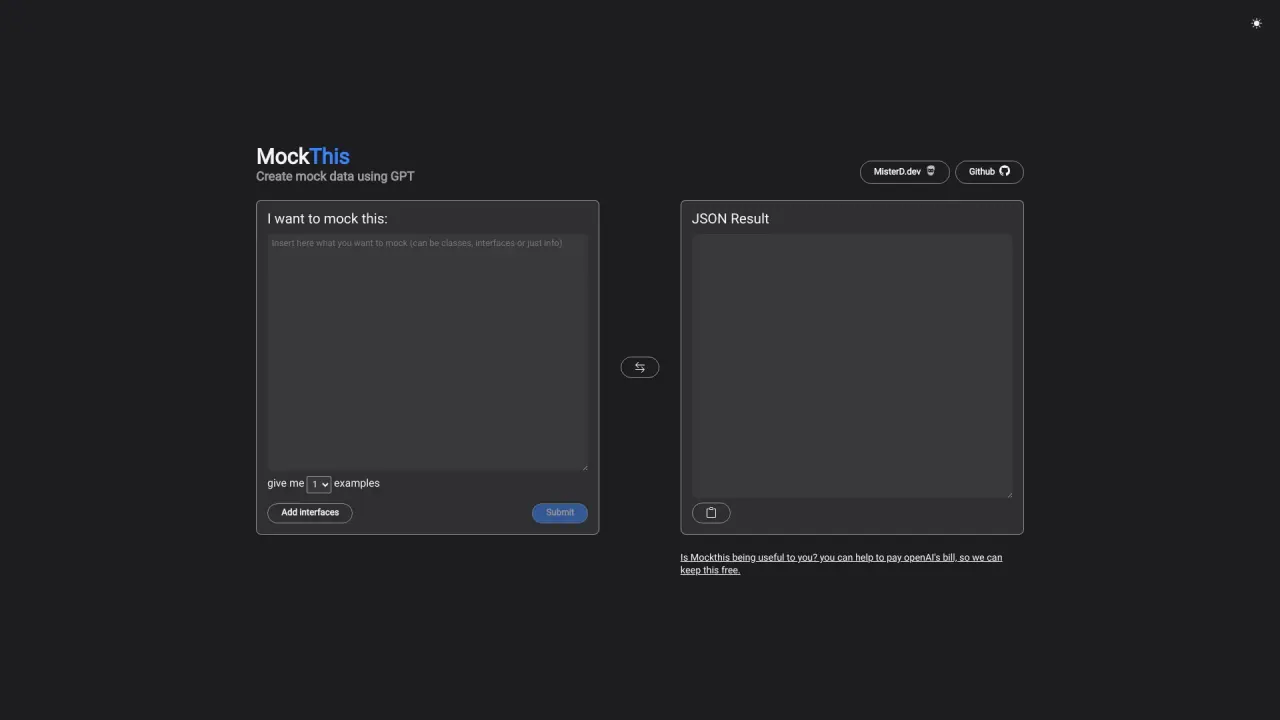
Task: Focus the mock input text area
Action: point(428,352)
